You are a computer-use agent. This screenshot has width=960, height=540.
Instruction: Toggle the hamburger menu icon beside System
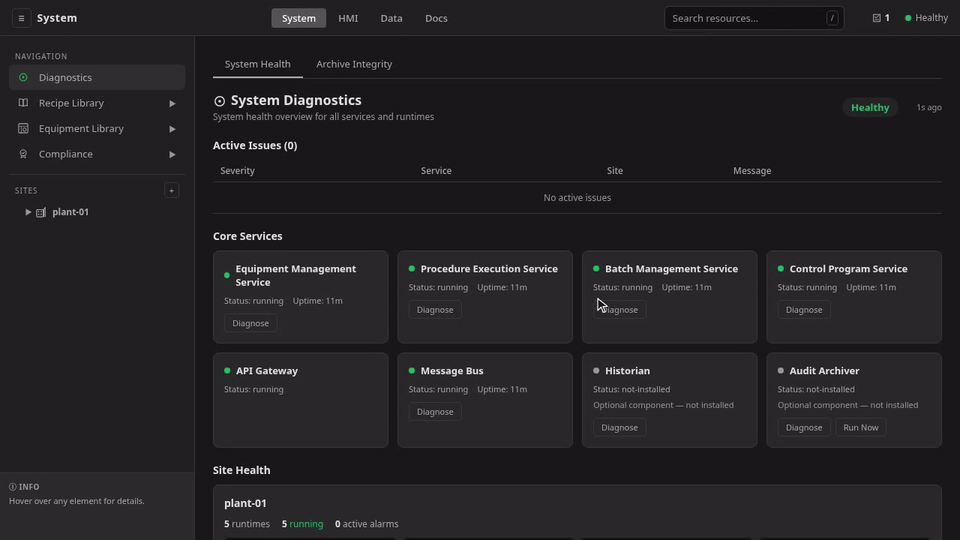[x=21, y=18]
